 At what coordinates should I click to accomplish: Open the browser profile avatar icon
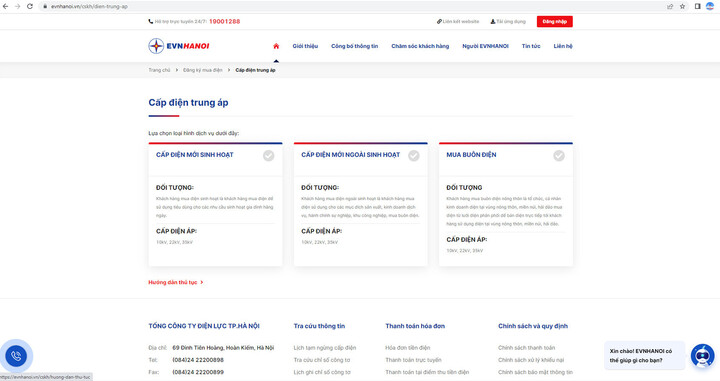(x=709, y=6)
